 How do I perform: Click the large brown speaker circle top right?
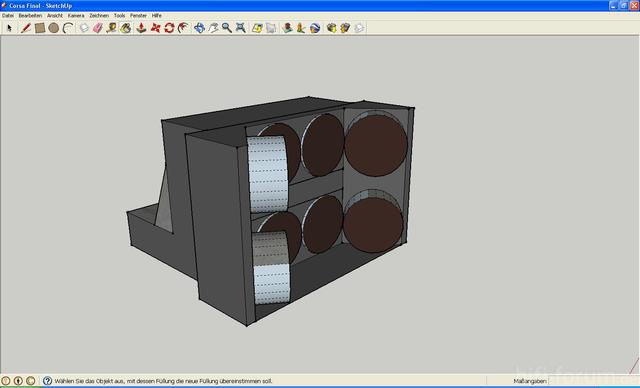[376, 145]
